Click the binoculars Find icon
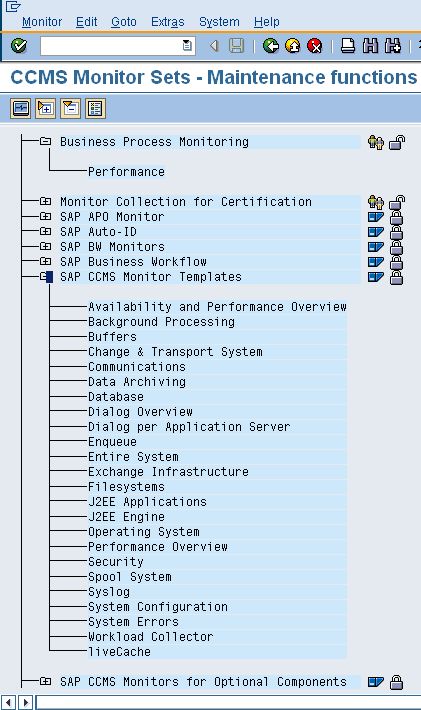The image size is (421, 710). pos(370,46)
